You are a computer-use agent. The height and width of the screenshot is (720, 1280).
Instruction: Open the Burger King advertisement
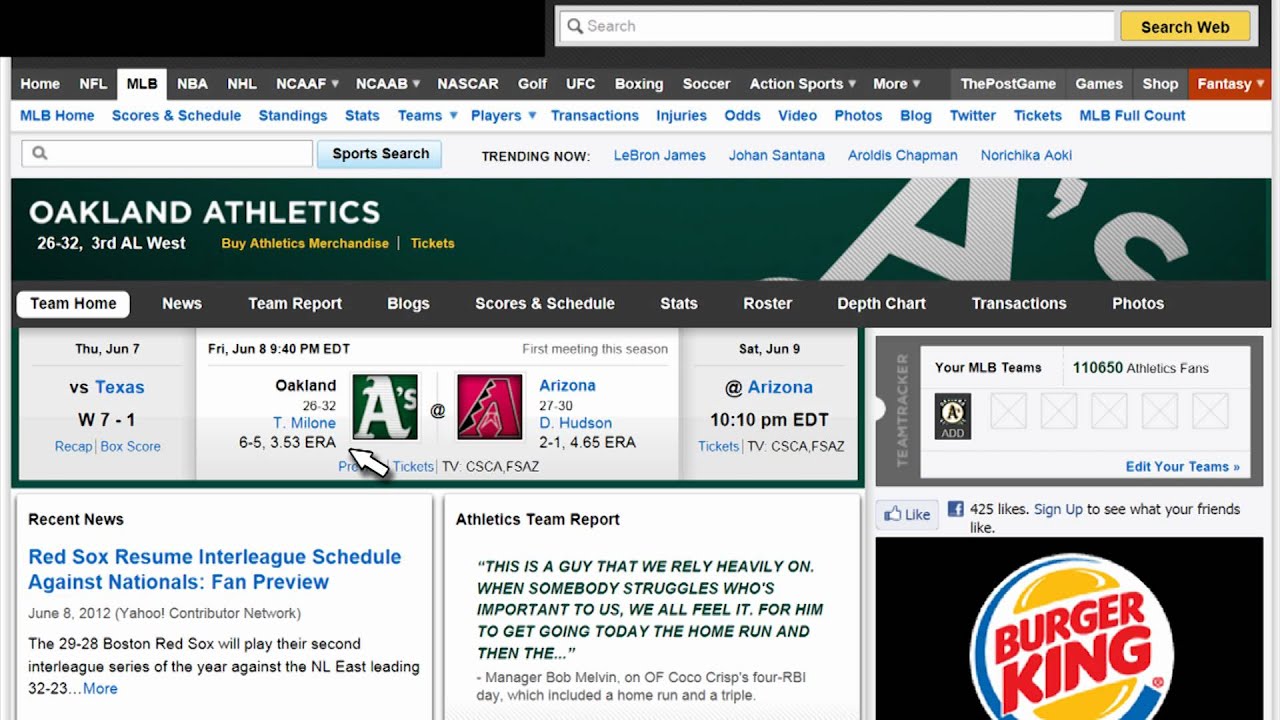tap(1070, 628)
